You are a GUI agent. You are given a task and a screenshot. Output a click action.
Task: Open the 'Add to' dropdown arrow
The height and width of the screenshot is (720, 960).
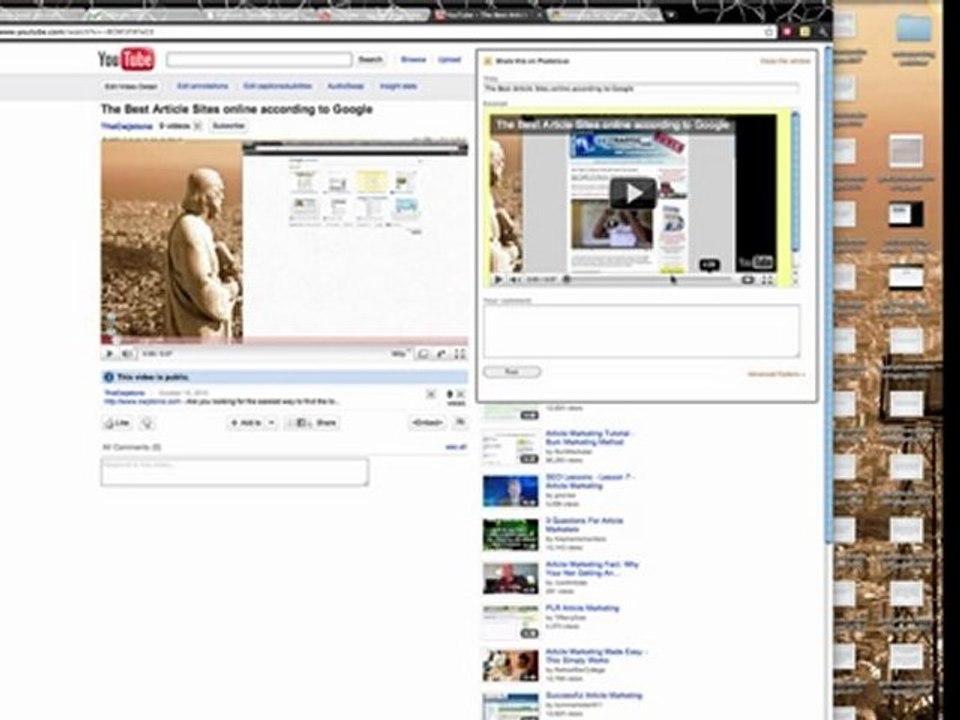(271, 422)
